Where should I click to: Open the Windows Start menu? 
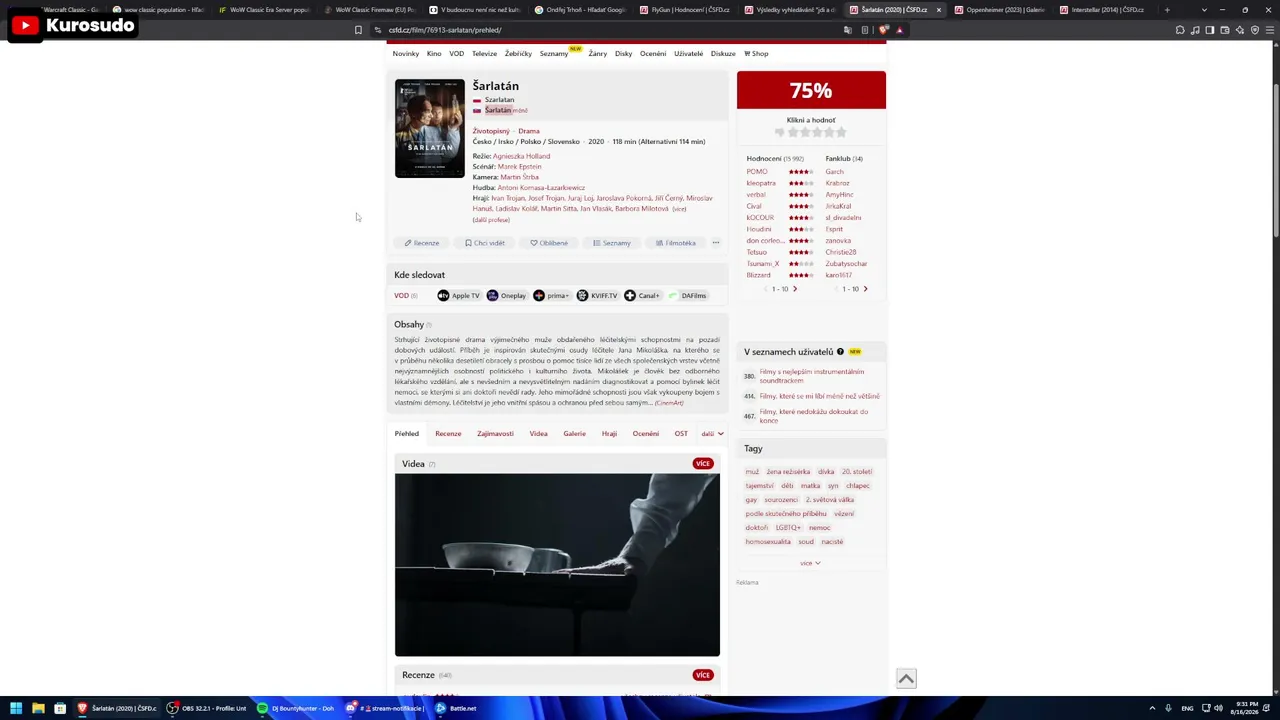pos(16,708)
